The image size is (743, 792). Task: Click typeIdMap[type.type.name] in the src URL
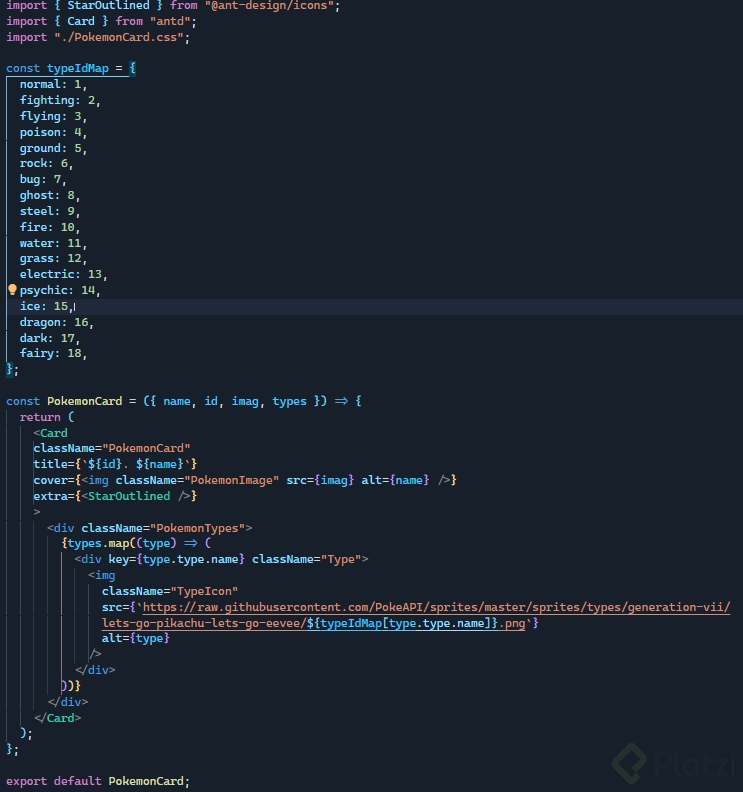coord(405,623)
